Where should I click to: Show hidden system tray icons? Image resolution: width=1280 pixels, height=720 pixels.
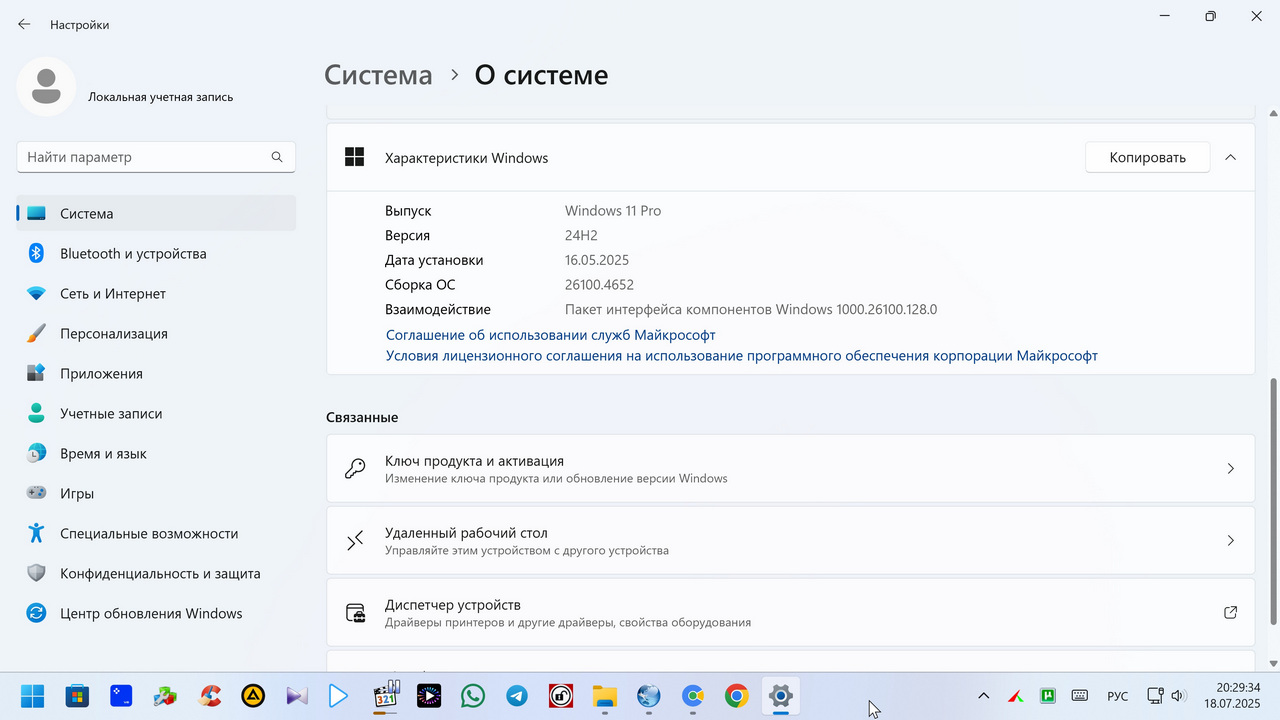pyautogui.click(x=983, y=696)
